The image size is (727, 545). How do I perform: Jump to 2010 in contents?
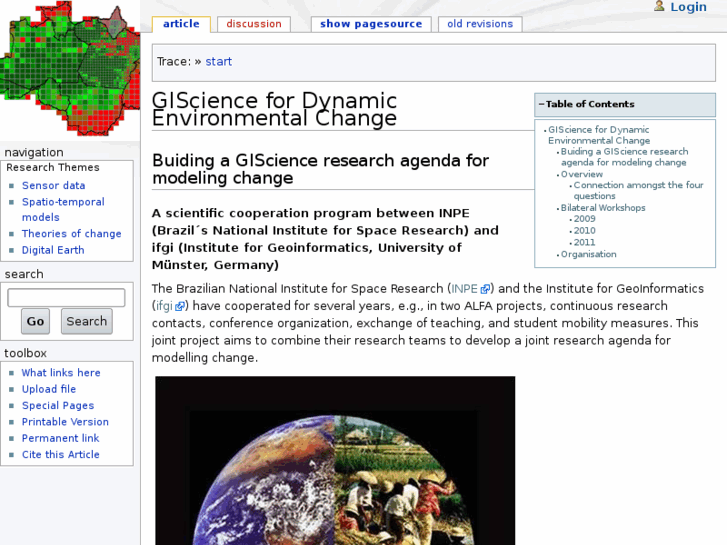coord(585,231)
